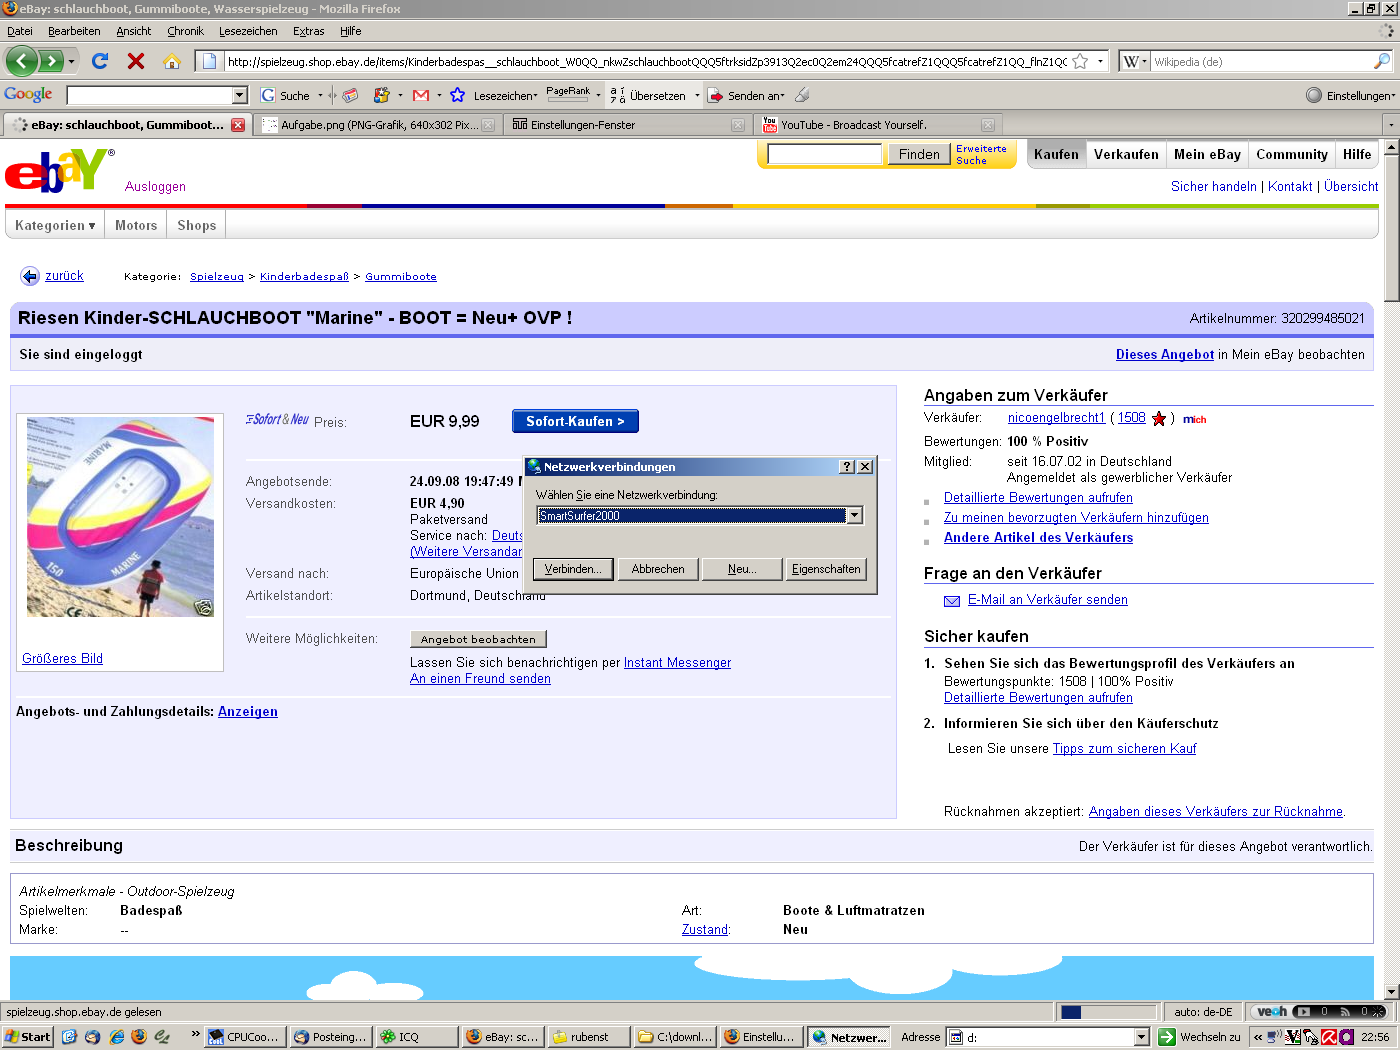Go forward with the green forward arrow
This screenshot has height=1050, width=1400.
[50, 61]
